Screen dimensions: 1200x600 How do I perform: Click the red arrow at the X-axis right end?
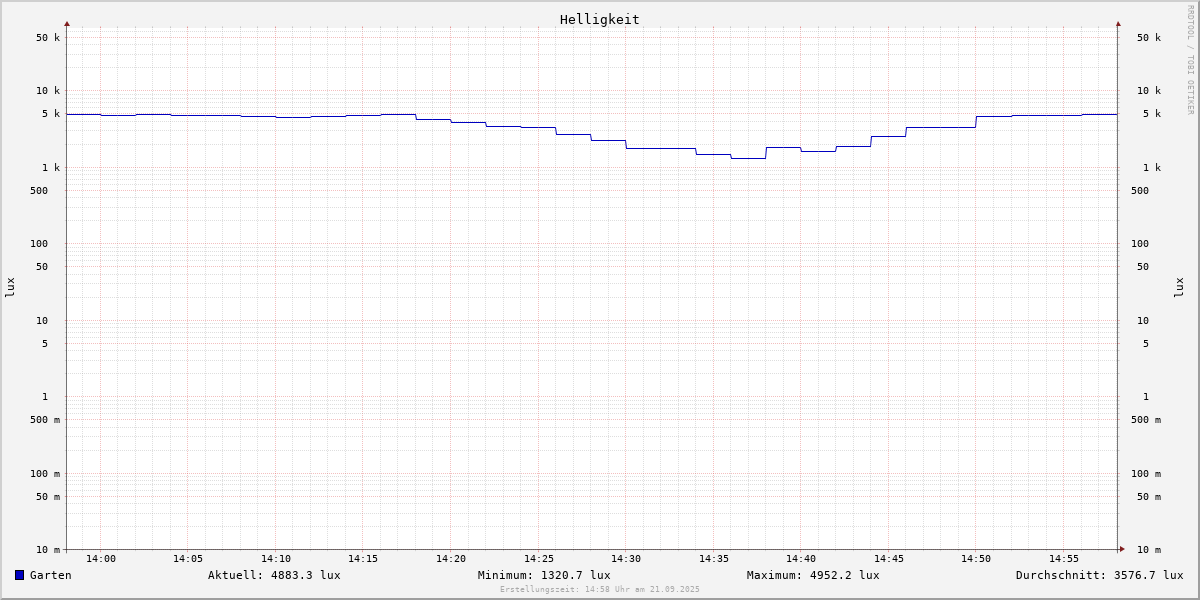coord(1122,549)
